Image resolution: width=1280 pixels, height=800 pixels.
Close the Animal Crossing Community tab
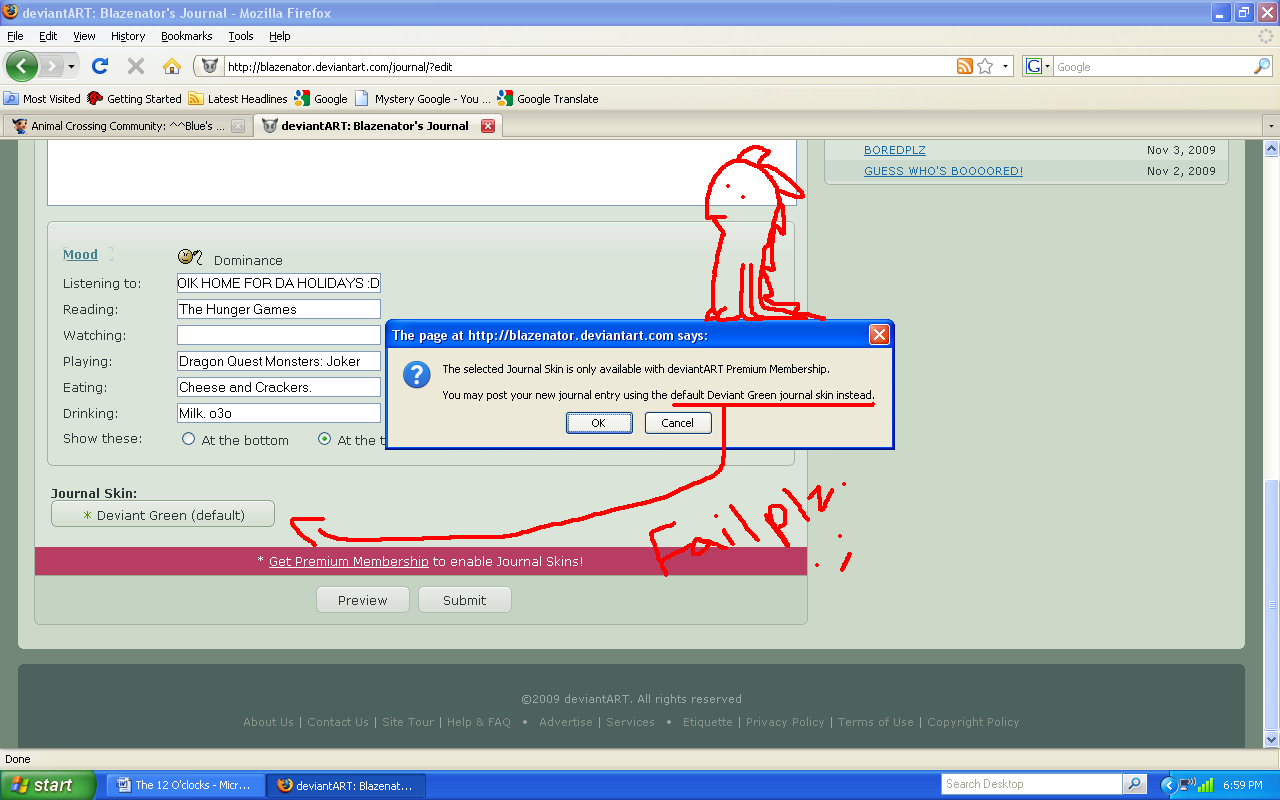coord(238,126)
